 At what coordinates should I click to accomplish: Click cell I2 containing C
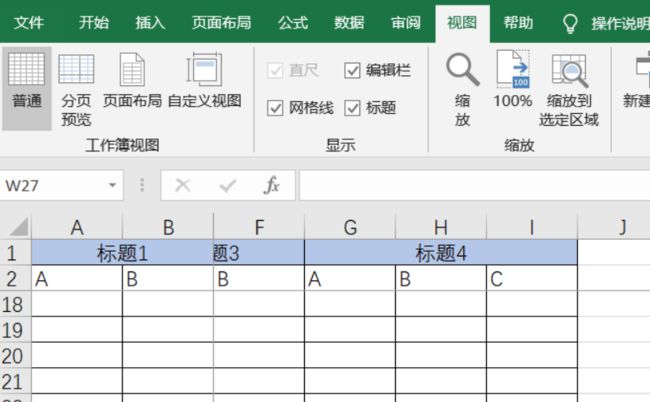532,278
